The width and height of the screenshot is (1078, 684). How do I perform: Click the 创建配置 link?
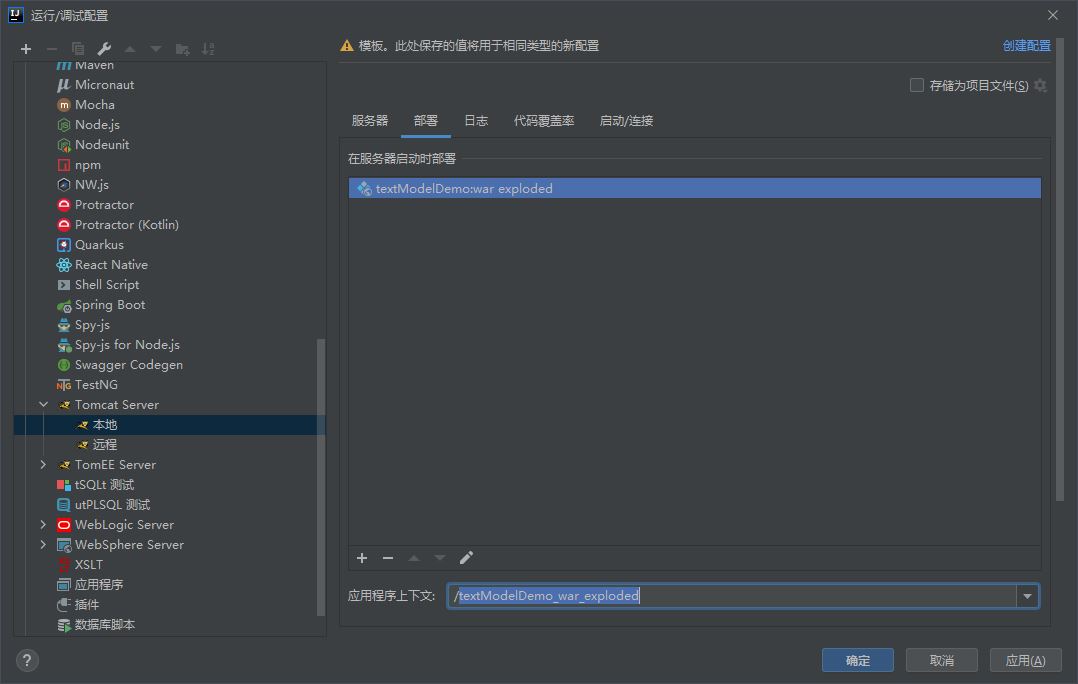click(x=1026, y=45)
